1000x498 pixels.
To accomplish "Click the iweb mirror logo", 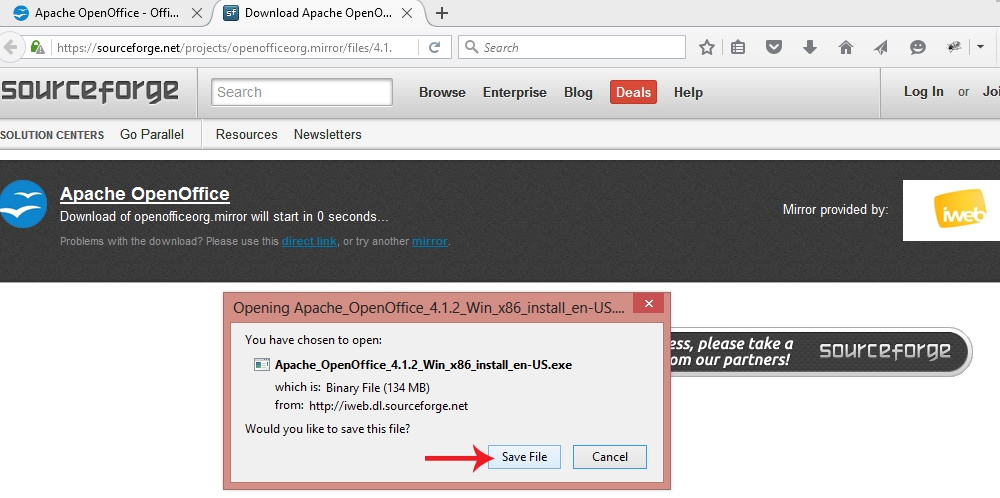I will 952,210.
